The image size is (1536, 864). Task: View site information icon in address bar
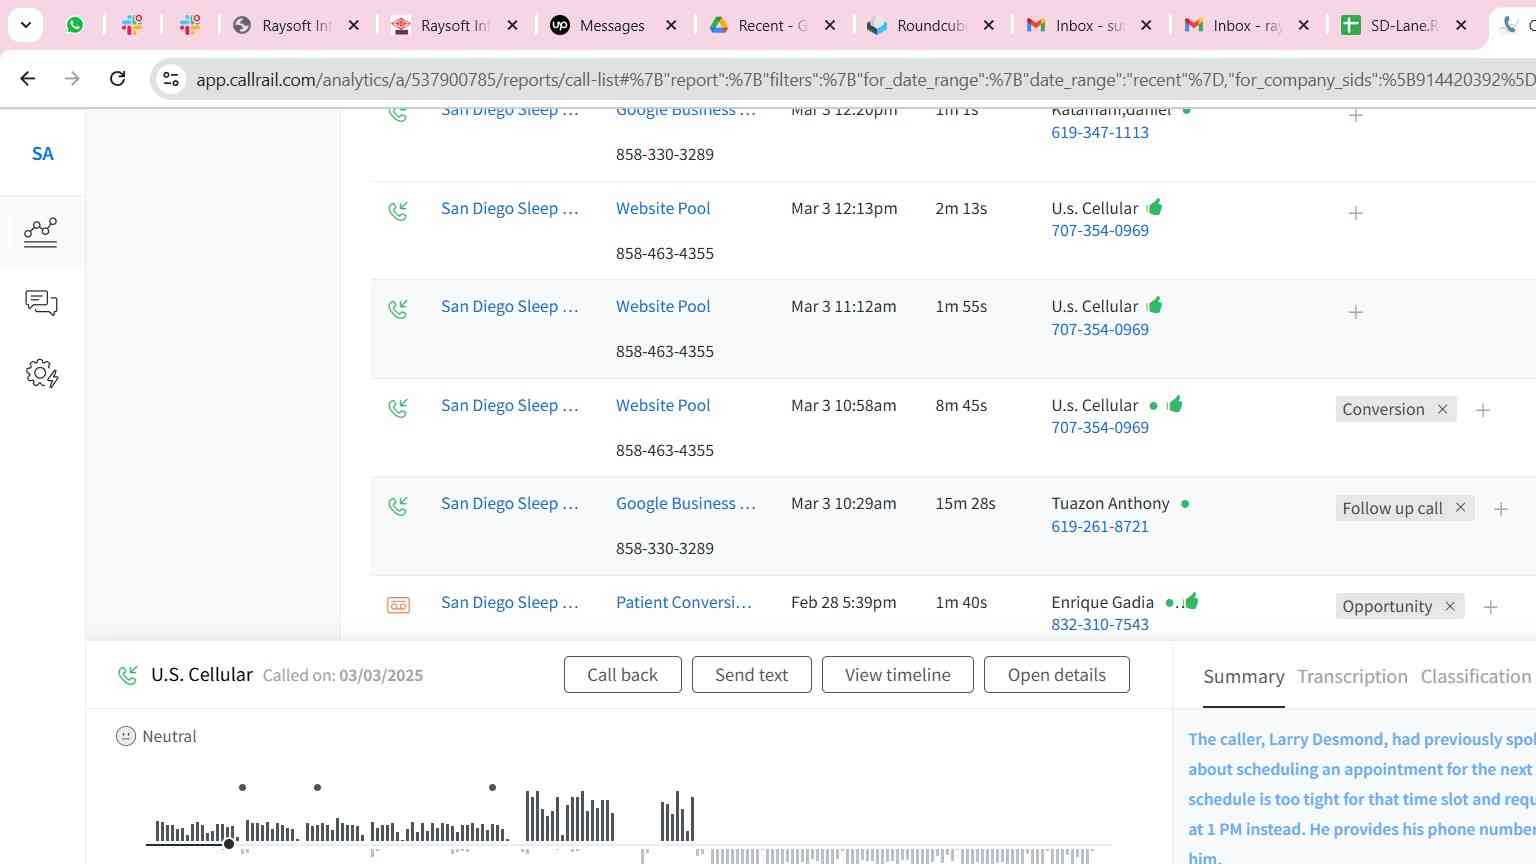pyautogui.click(x=170, y=79)
